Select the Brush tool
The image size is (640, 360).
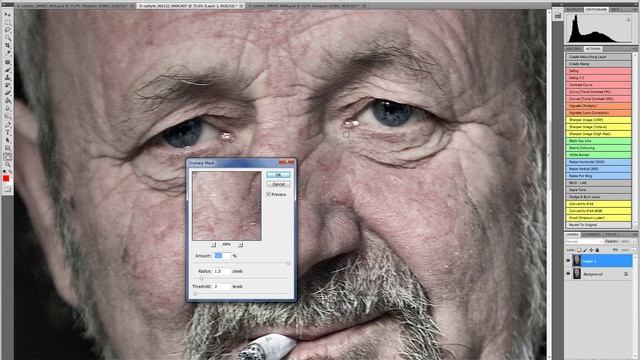tap(7, 70)
